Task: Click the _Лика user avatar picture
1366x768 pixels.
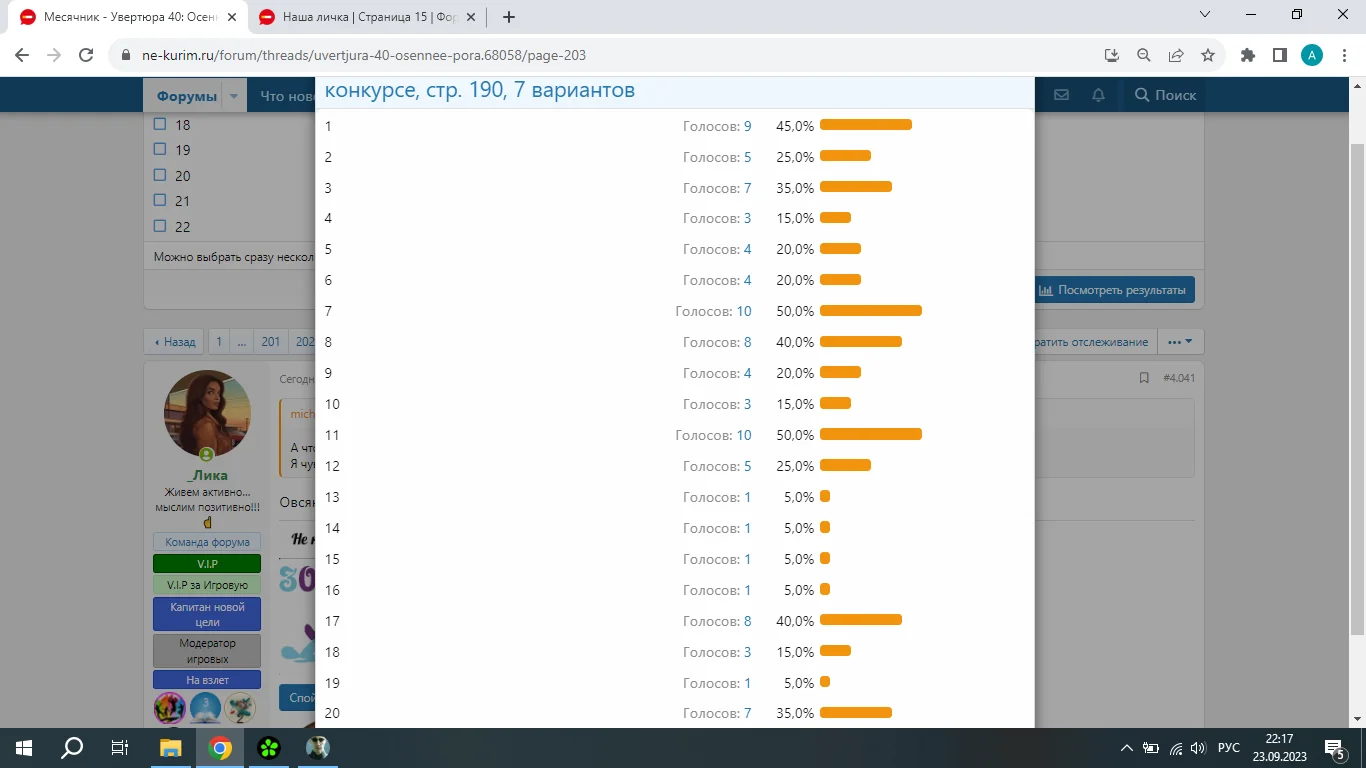Action: click(x=207, y=415)
